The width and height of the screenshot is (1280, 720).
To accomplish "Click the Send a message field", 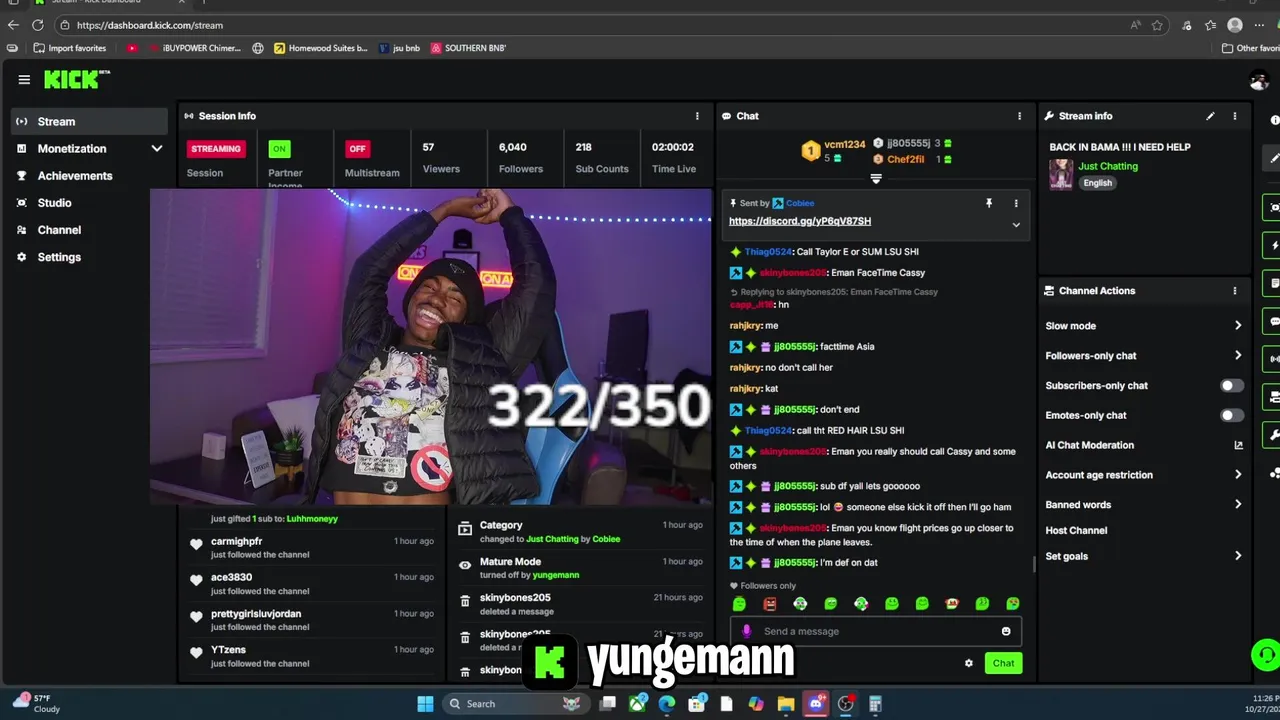I will tap(875, 631).
